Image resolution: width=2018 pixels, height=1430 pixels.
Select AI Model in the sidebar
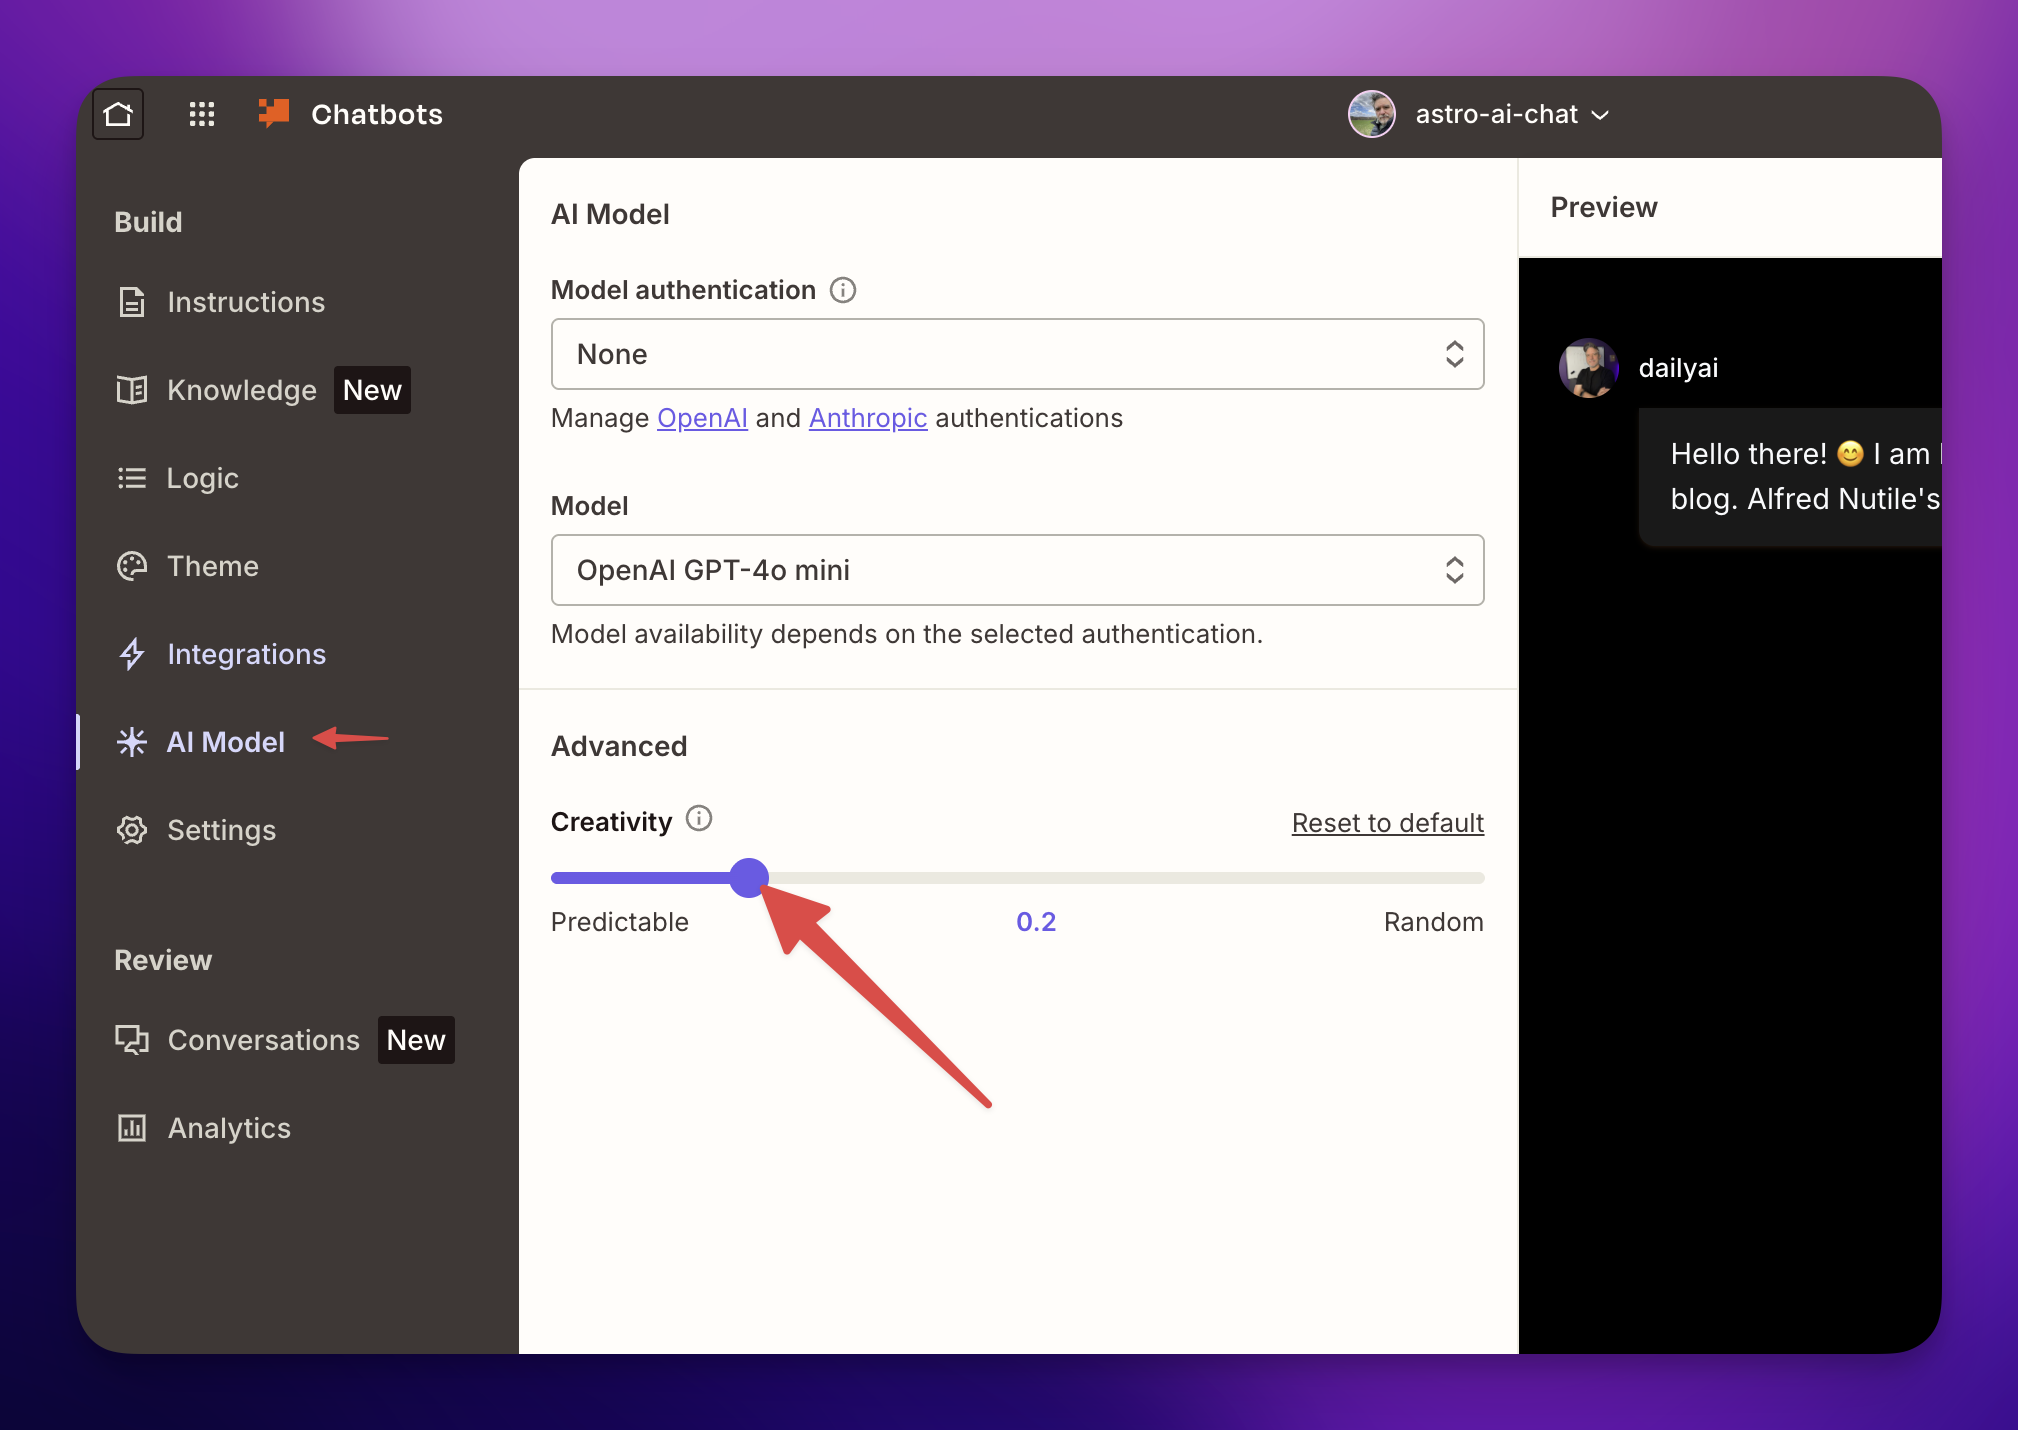point(226,742)
